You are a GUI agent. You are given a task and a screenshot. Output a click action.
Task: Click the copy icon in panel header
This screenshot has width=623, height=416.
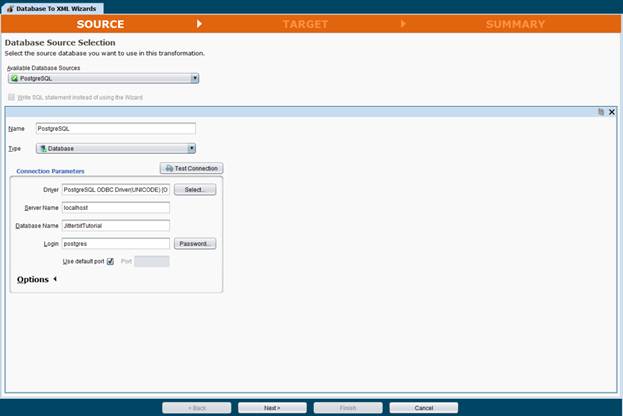[x=601, y=112]
